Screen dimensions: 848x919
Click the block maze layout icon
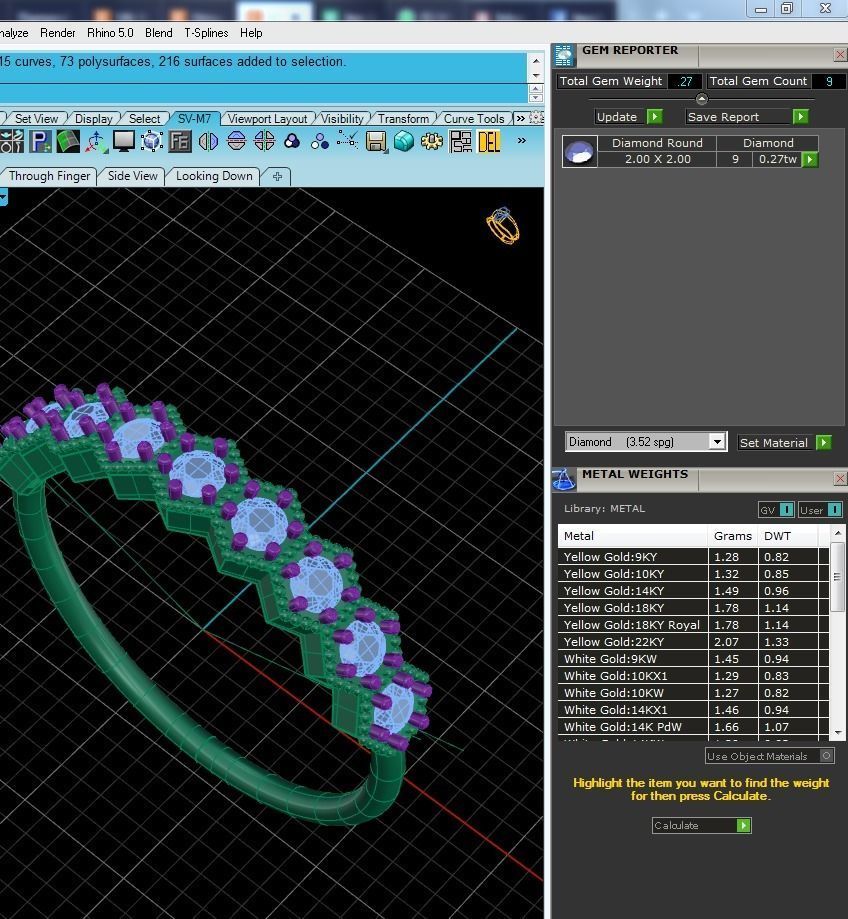(x=461, y=142)
